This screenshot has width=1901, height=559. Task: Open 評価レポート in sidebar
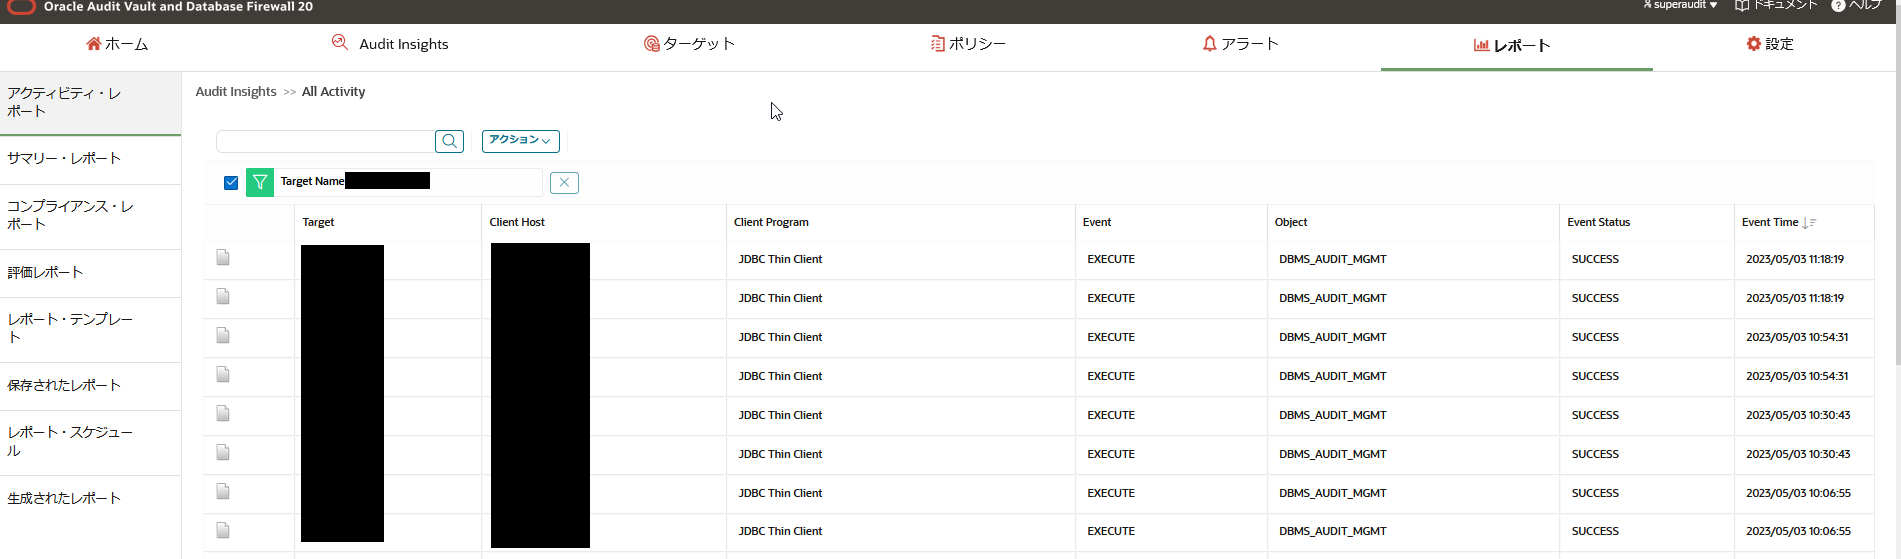pyautogui.click(x=90, y=273)
